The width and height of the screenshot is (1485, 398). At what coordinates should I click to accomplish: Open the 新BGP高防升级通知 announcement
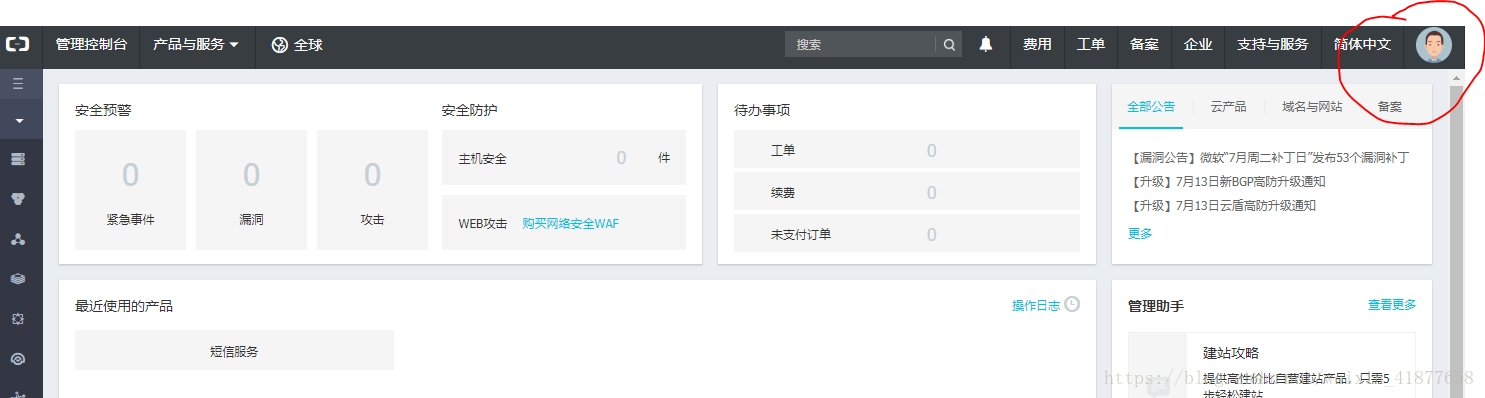pos(1227,182)
